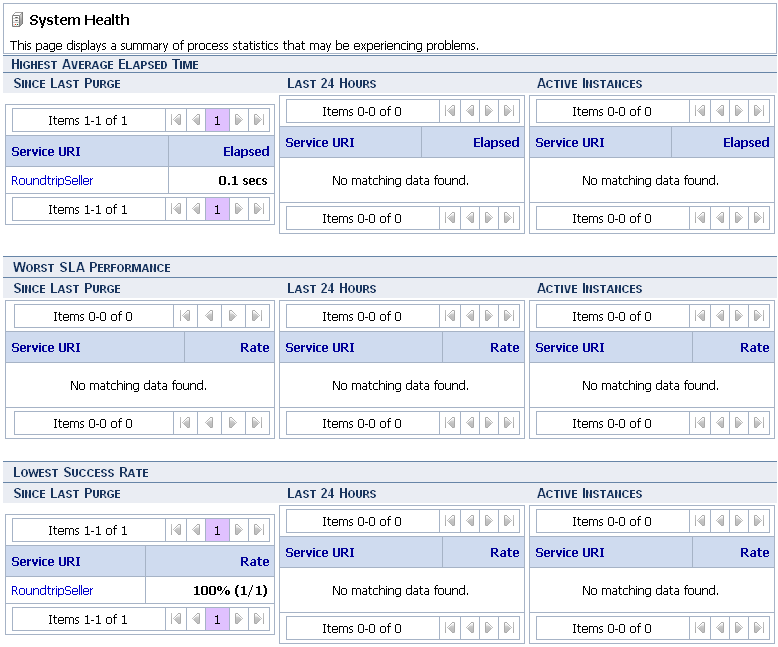
Task: Select page 1 in bottom paginator of Lowest Success Rate Since Last Purge
Action: (217, 620)
